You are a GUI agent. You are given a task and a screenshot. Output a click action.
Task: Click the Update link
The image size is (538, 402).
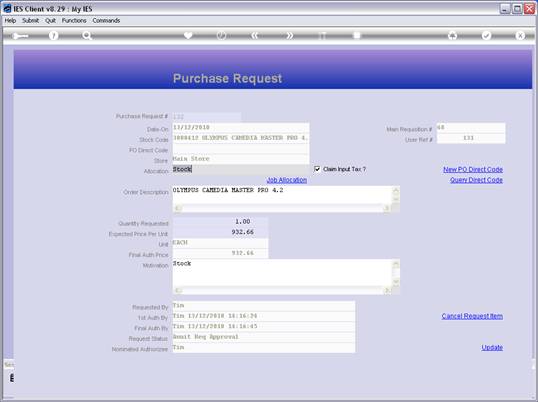[492, 347]
